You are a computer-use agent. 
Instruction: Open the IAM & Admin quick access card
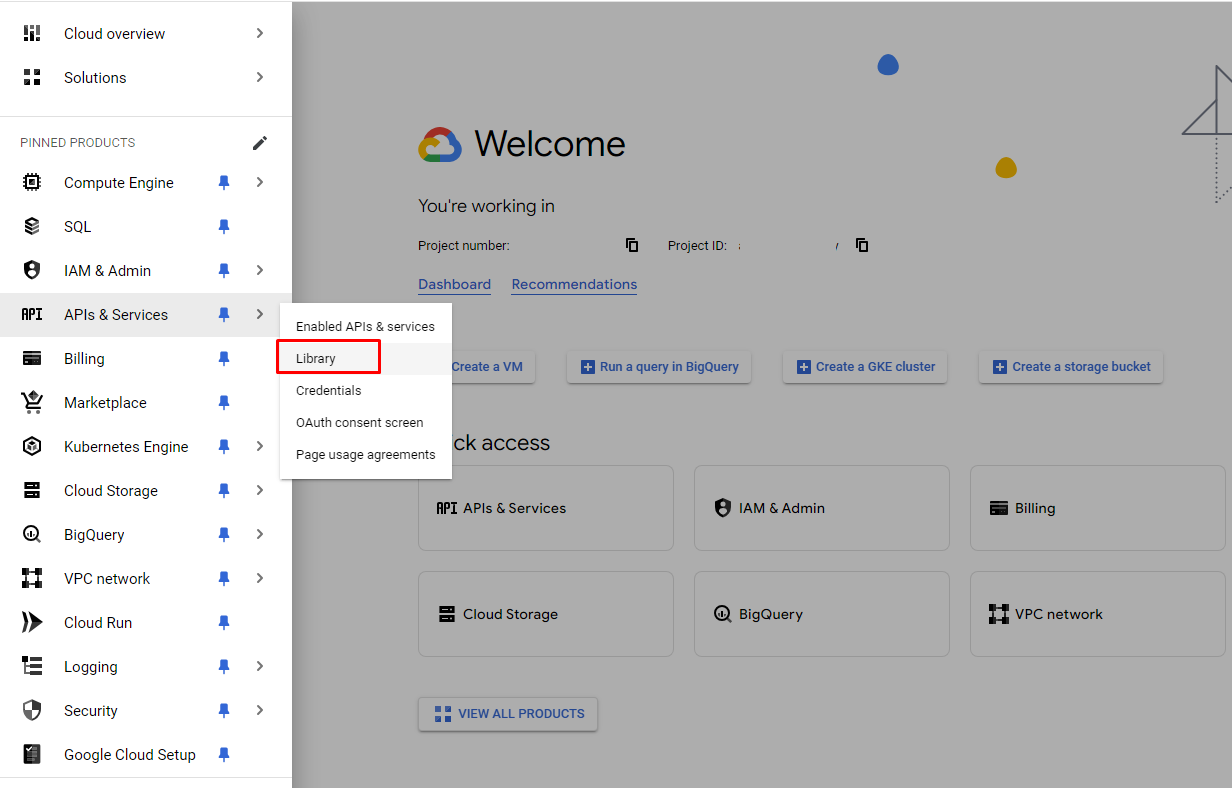click(x=822, y=508)
